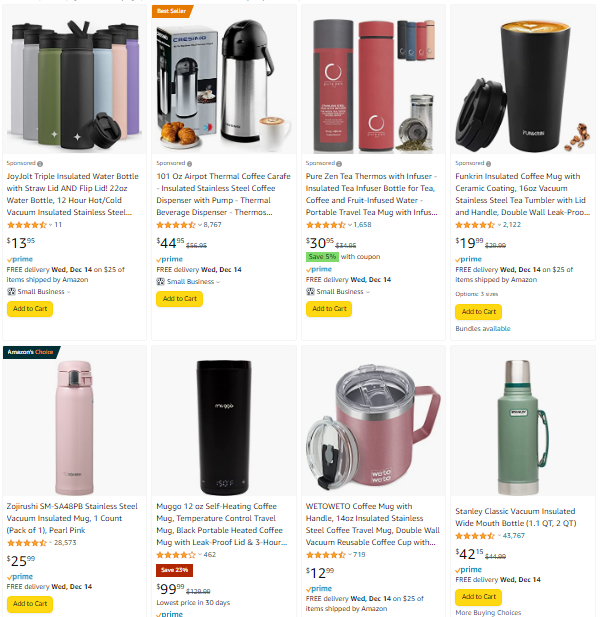
Task: Click the star rating of Zojirushi mug
Action: pos(26,543)
